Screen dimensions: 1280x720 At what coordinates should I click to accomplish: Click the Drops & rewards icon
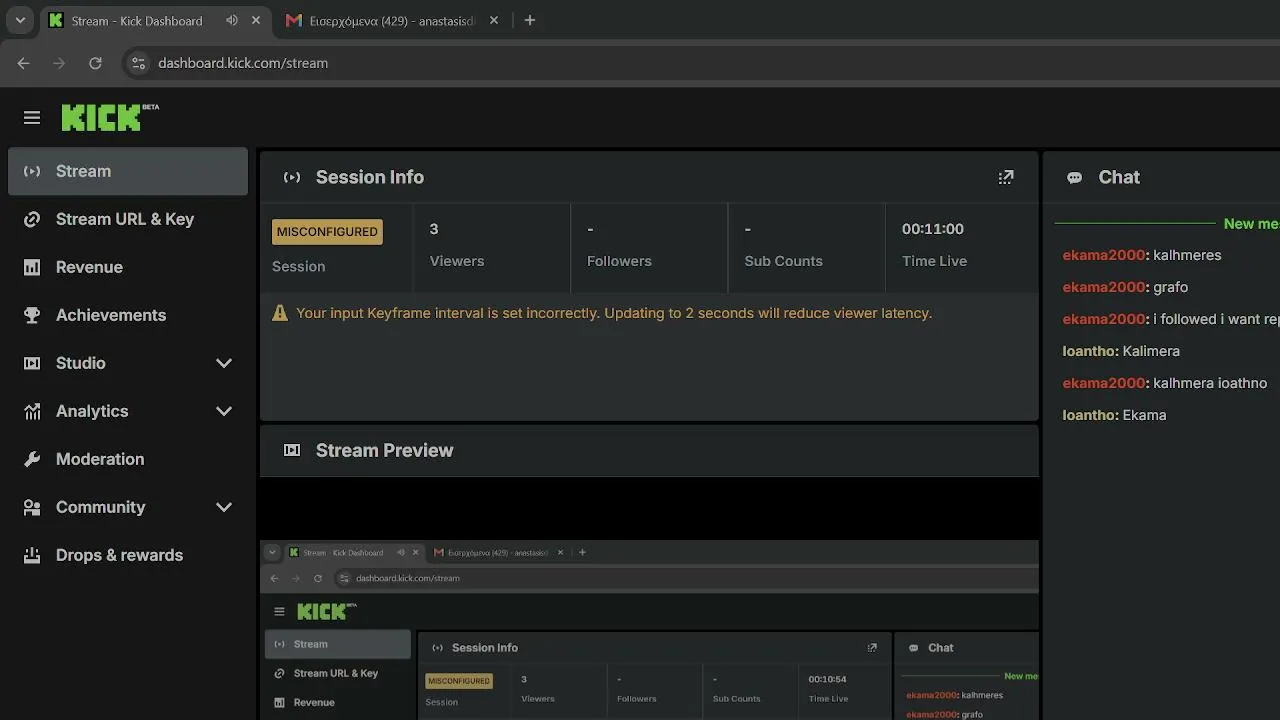[32, 555]
